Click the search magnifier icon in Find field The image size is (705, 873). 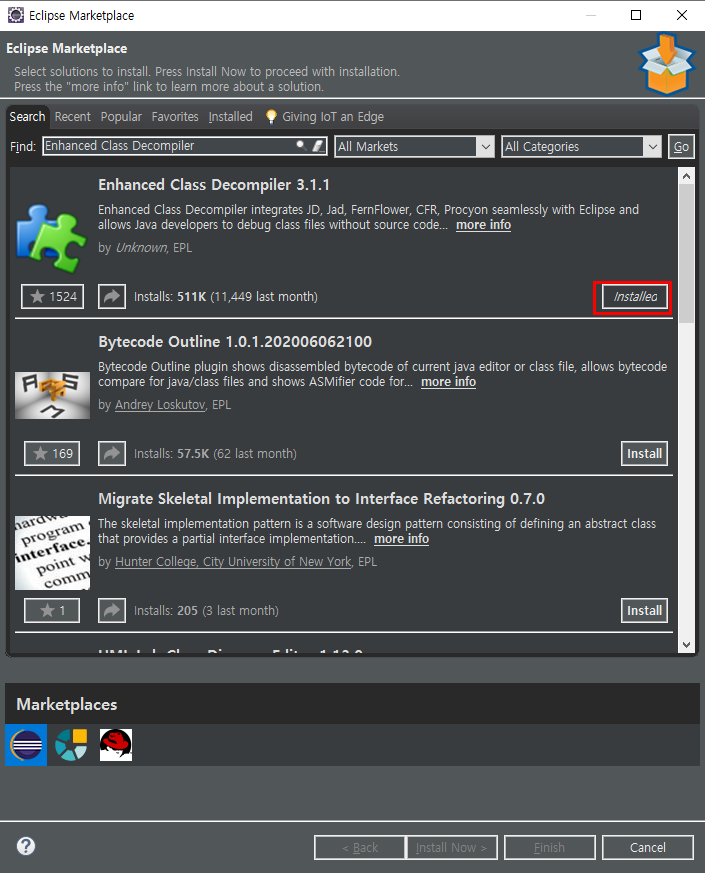pos(301,145)
